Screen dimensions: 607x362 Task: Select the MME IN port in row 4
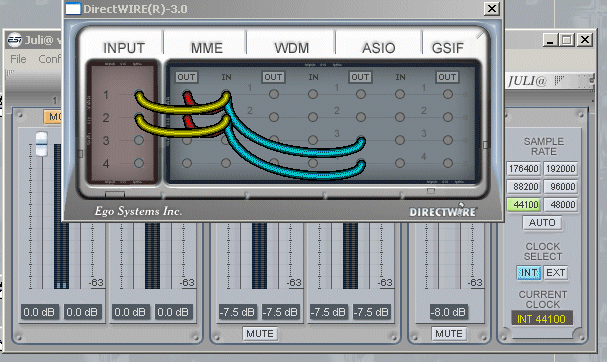[x=226, y=163]
